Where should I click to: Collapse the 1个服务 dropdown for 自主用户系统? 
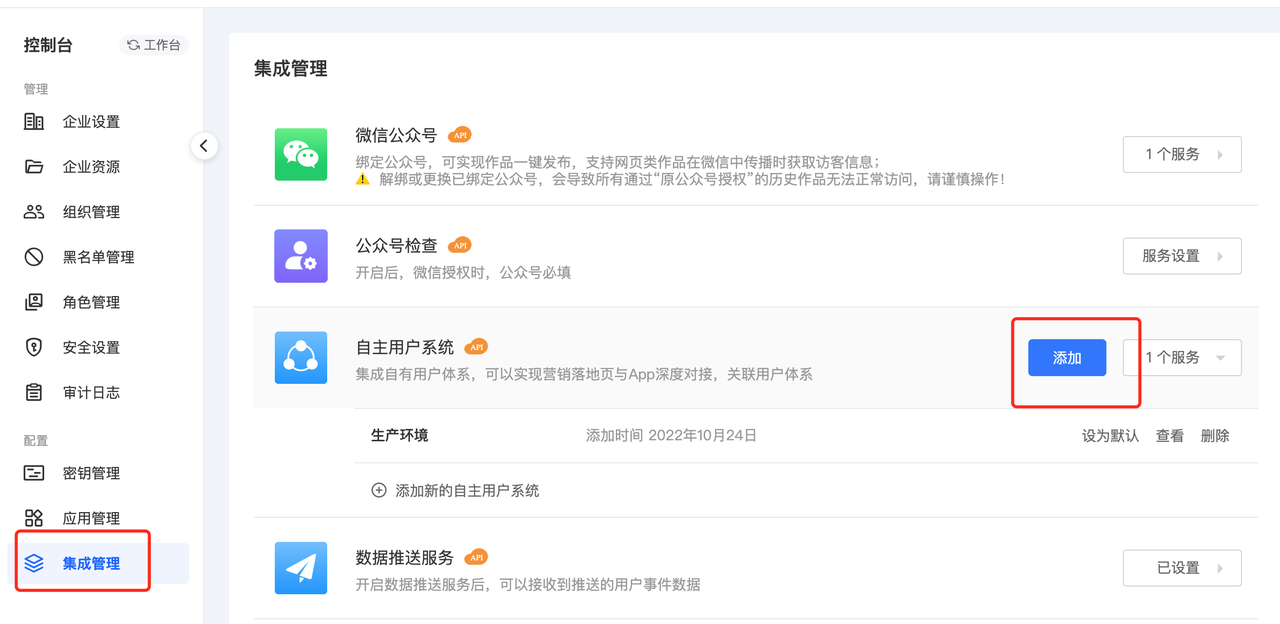(x=1182, y=357)
